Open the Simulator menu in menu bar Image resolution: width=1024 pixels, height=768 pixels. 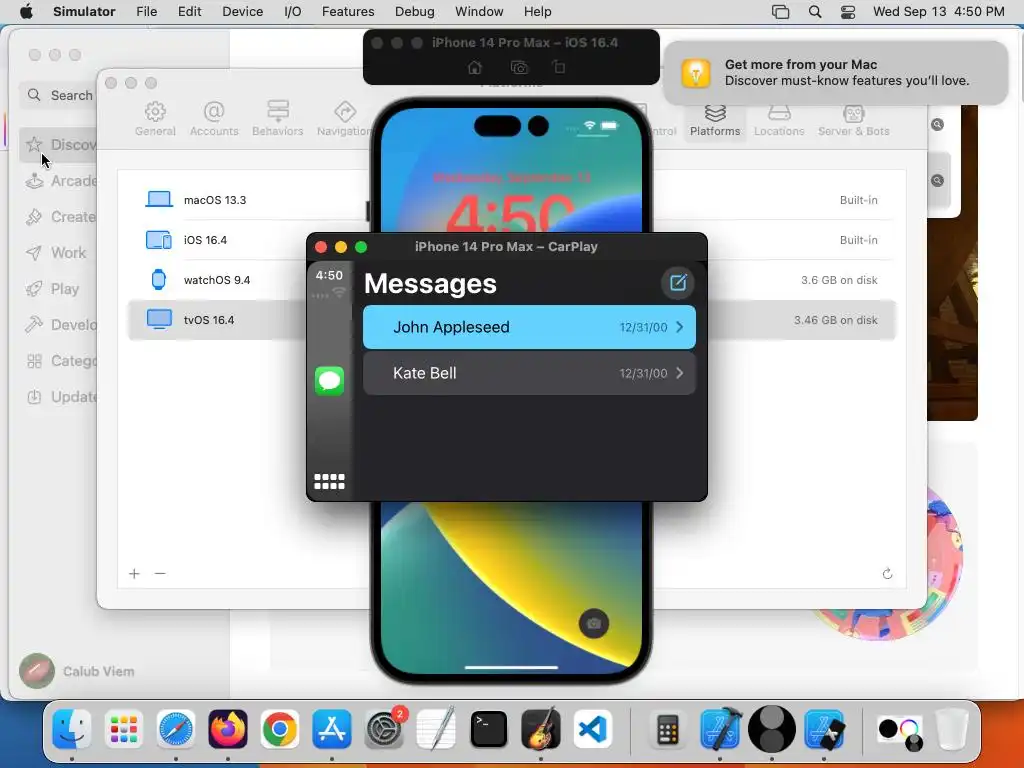pos(84,12)
